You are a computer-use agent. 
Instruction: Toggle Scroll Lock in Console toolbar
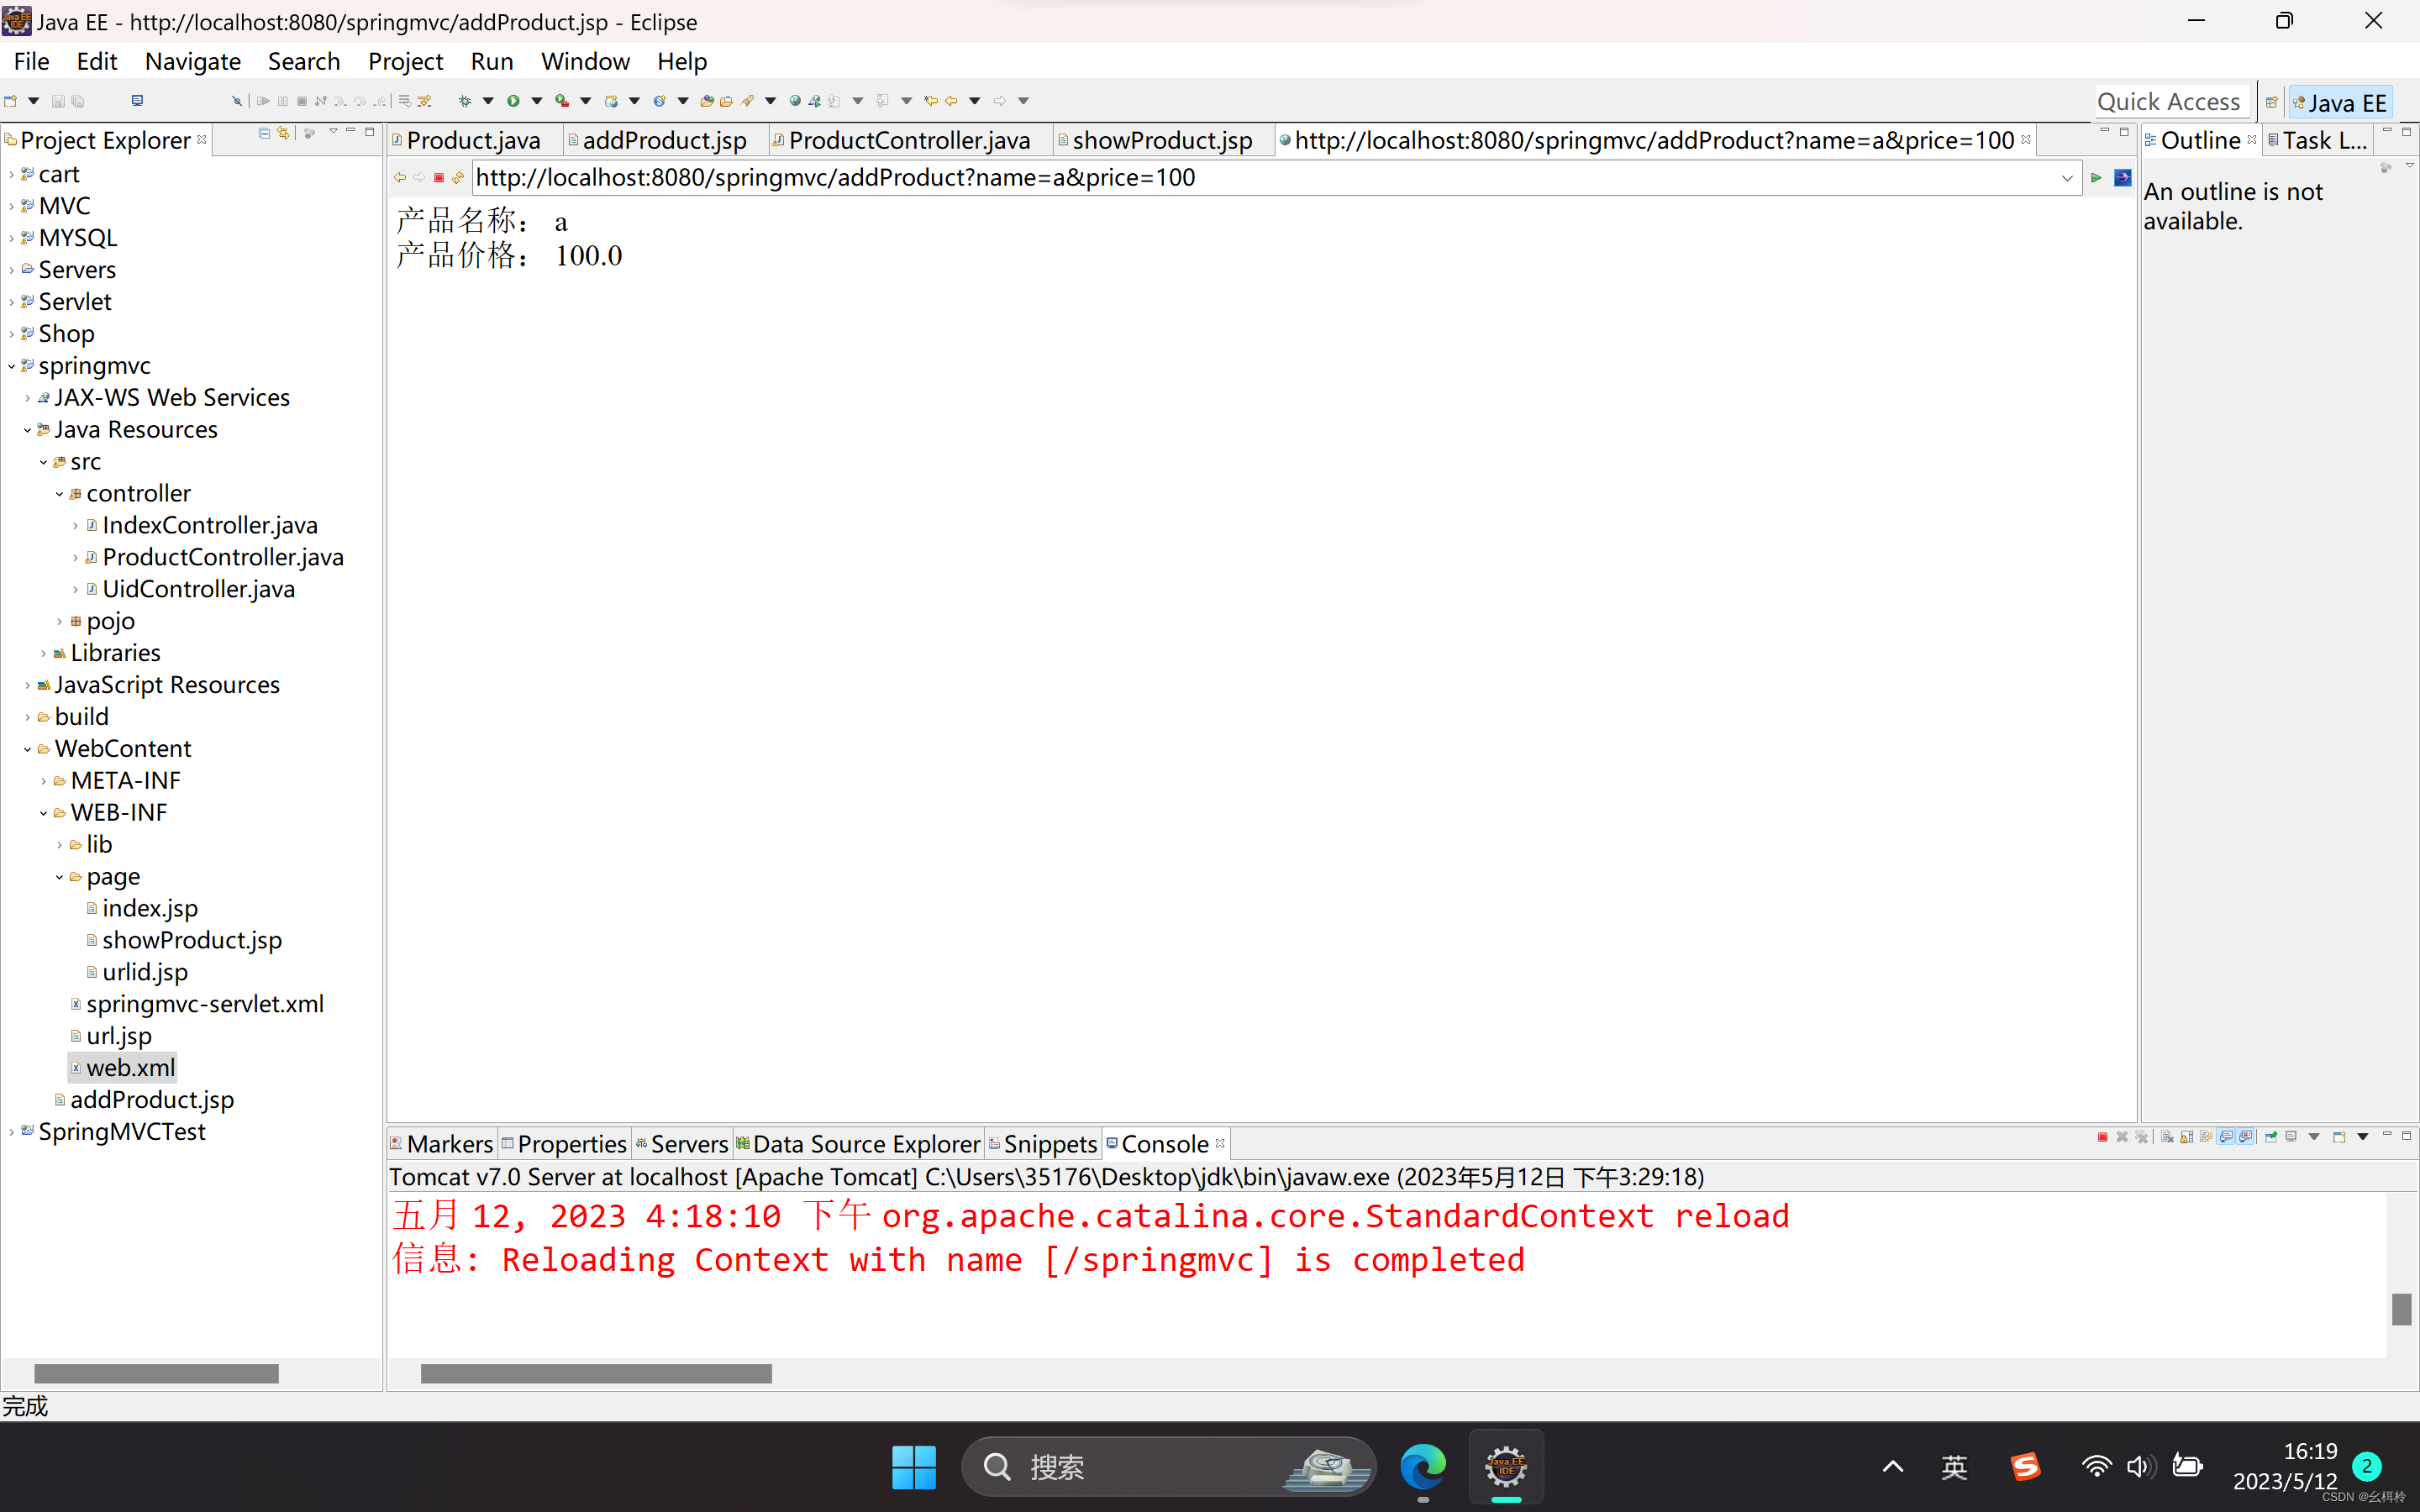2187,1137
